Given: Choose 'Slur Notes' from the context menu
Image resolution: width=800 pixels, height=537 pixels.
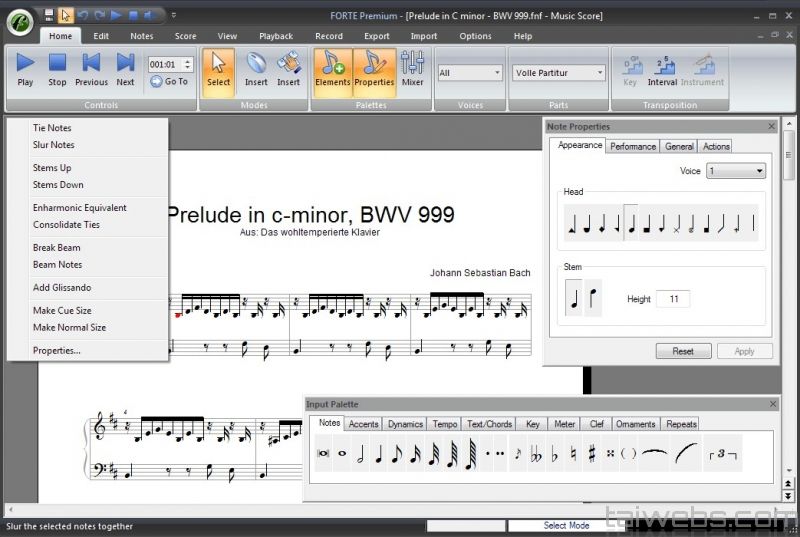Looking at the screenshot, I should (53, 145).
